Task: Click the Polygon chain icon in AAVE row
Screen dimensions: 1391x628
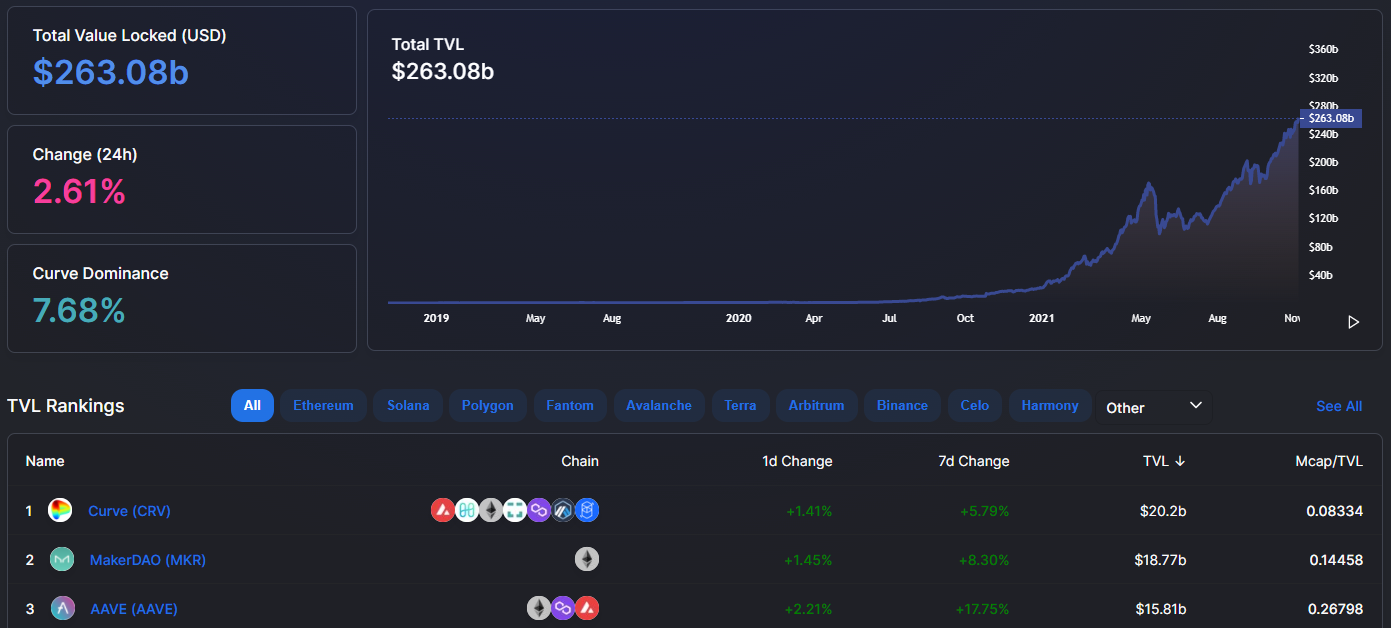Action: (563, 608)
